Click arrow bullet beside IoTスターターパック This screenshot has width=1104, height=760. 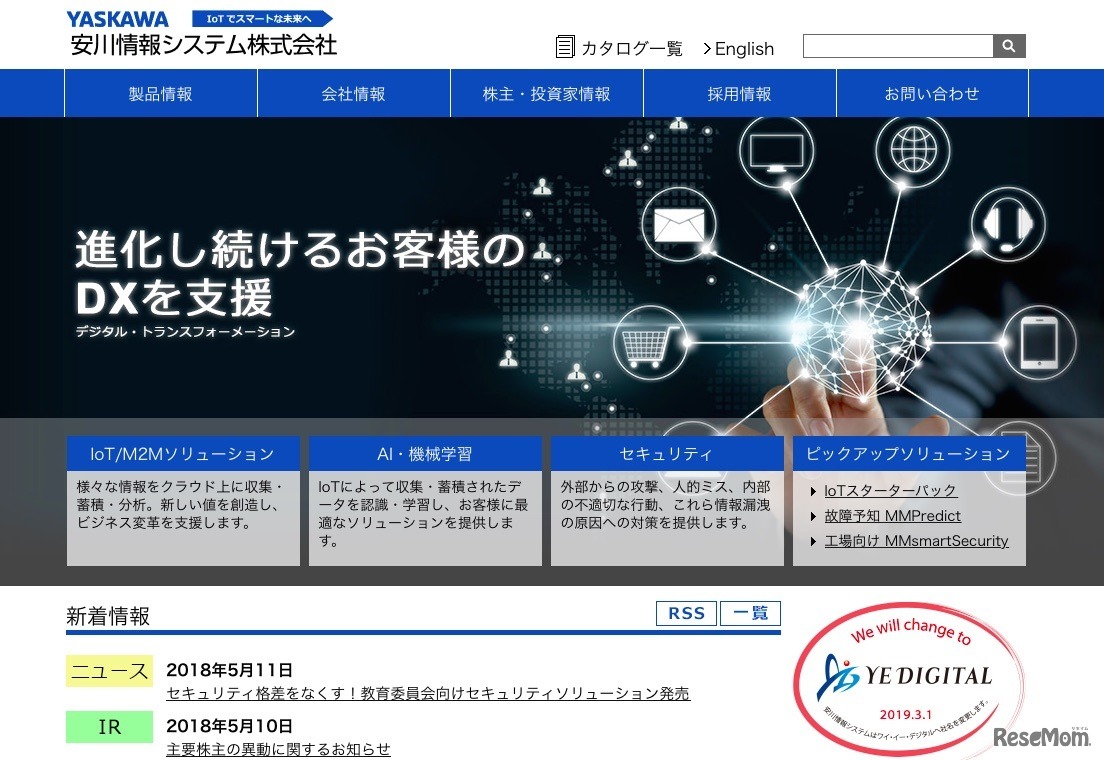click(x=813, y=491)
